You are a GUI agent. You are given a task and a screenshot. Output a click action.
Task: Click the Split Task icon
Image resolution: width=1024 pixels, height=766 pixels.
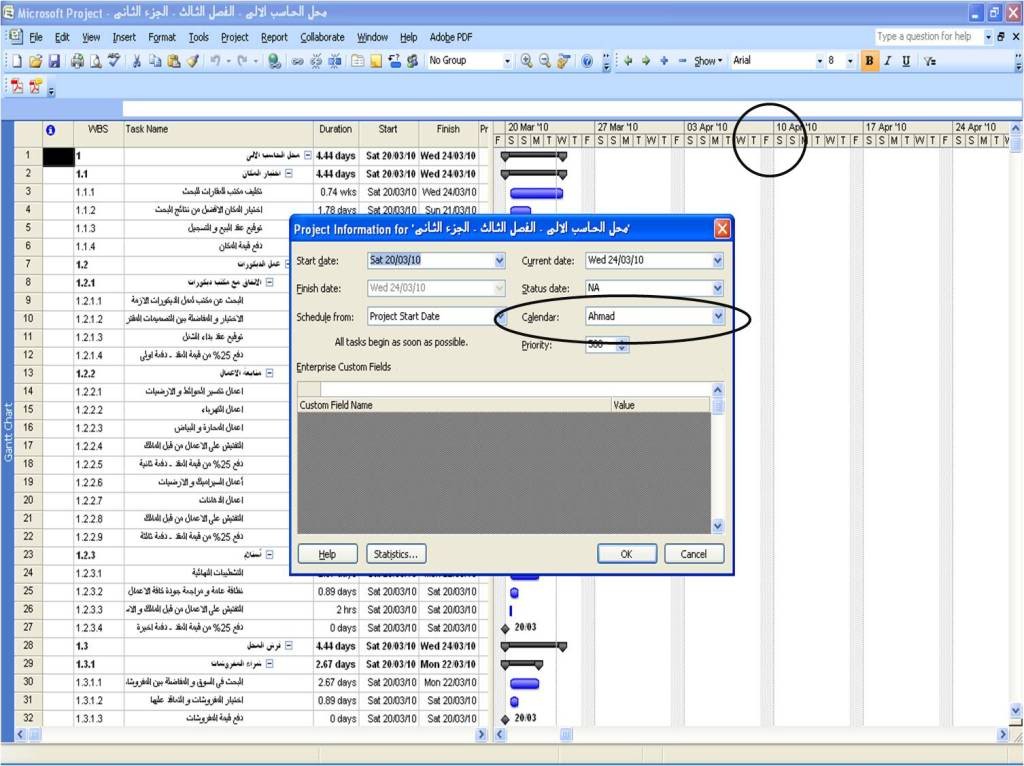point(334,61)
